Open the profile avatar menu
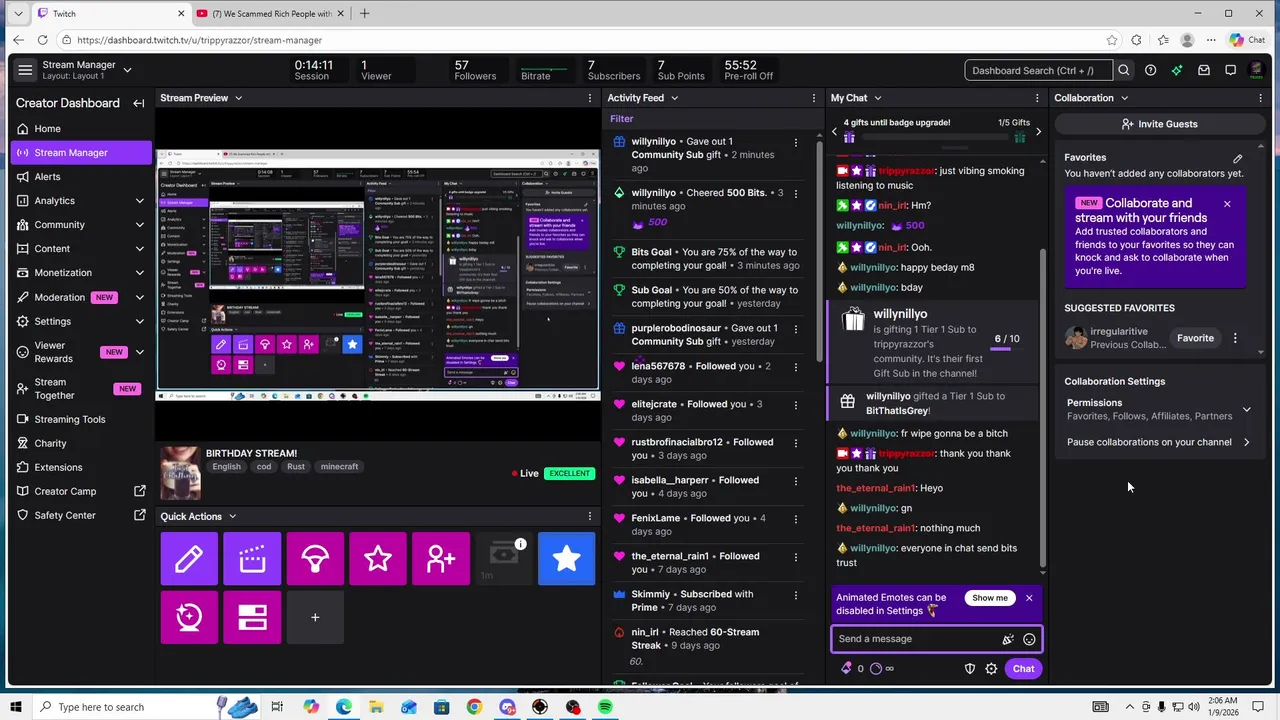Image resolution: width=1280 pixels, height=720 pixels. click(1257, 70)
